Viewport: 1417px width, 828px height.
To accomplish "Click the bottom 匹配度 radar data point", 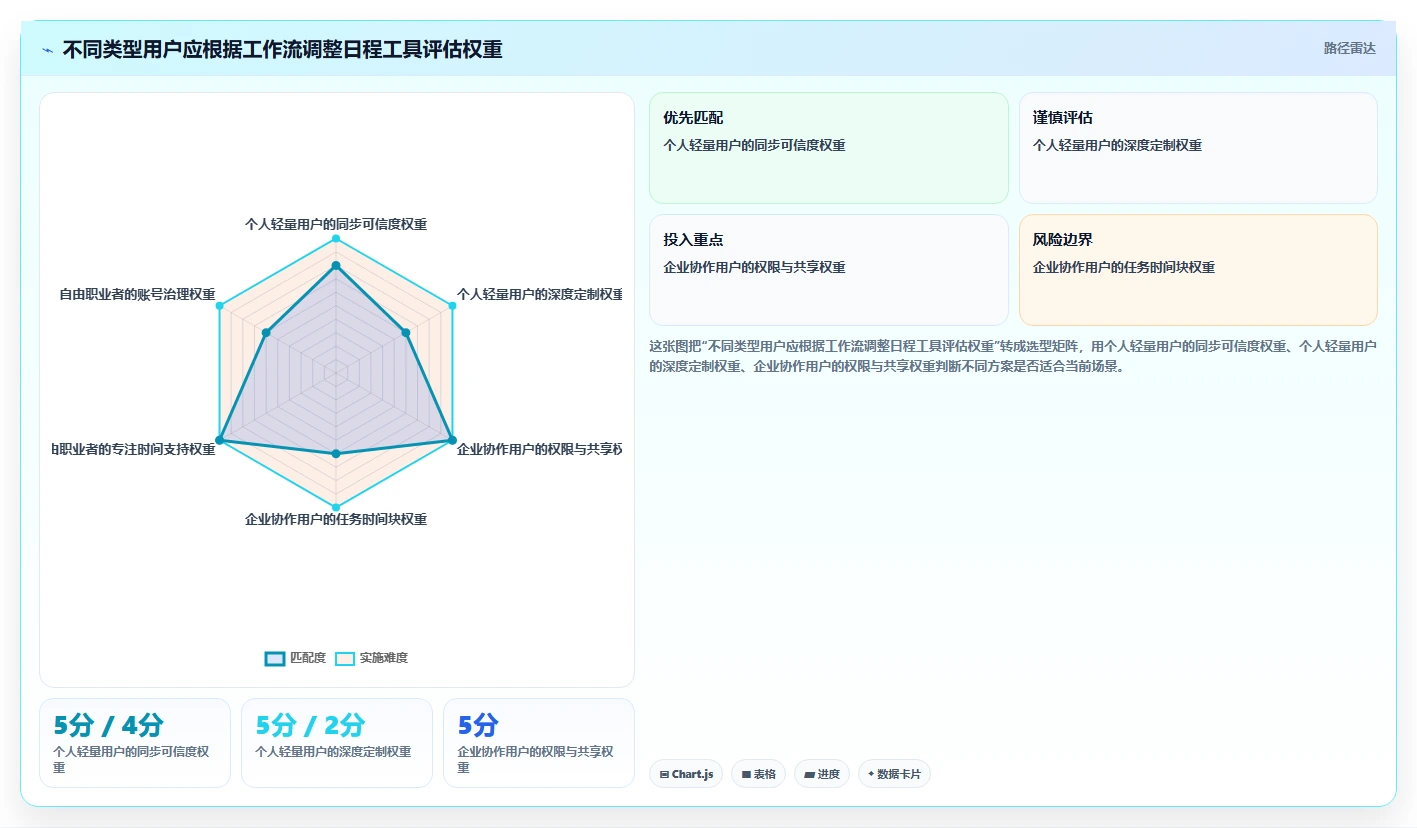I will click(336, 454).
